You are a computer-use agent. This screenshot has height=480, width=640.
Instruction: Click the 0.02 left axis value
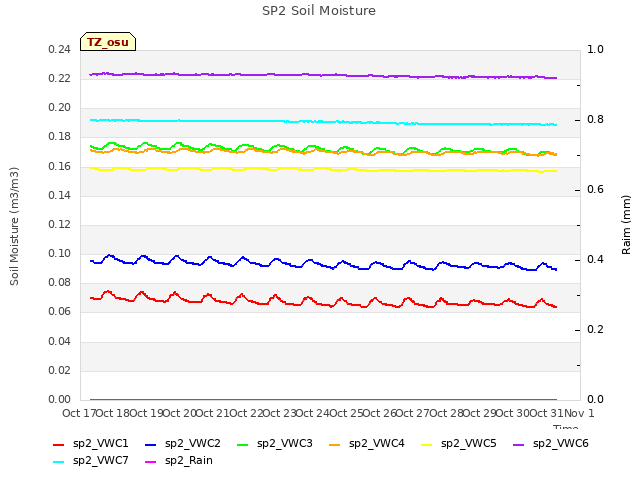tap(60, 370)
